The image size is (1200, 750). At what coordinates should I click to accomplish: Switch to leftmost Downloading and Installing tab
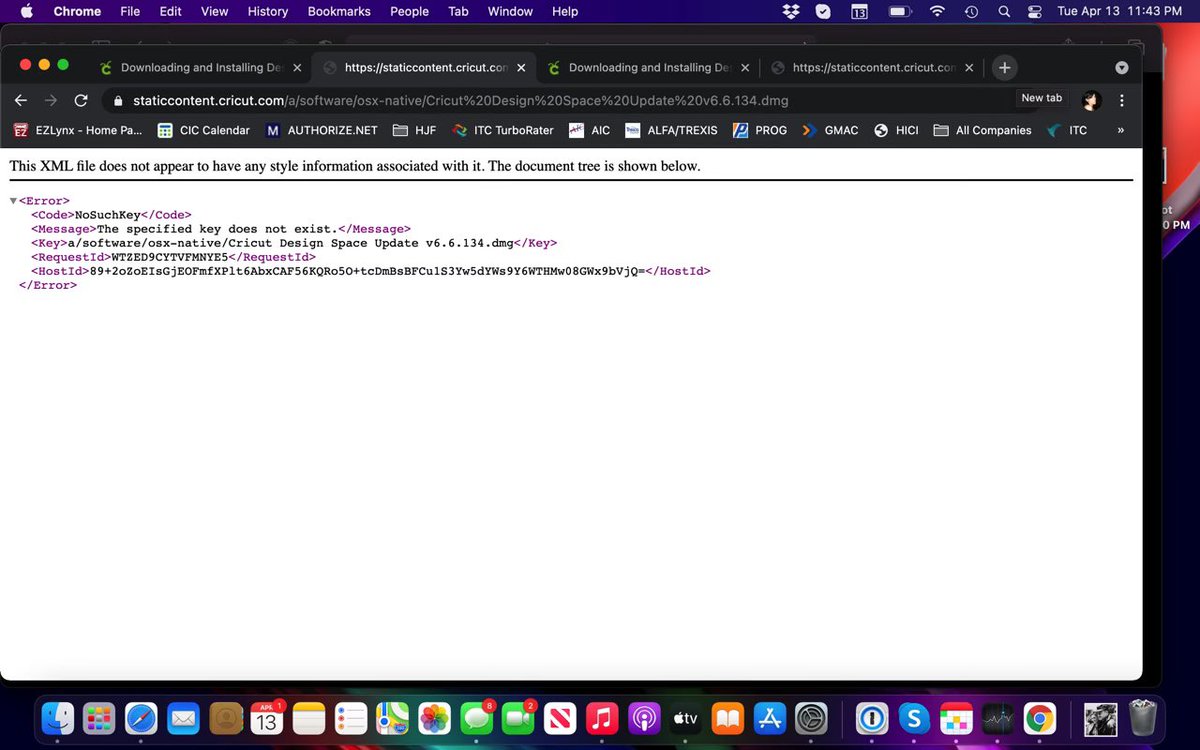click(x=200, y=68)
